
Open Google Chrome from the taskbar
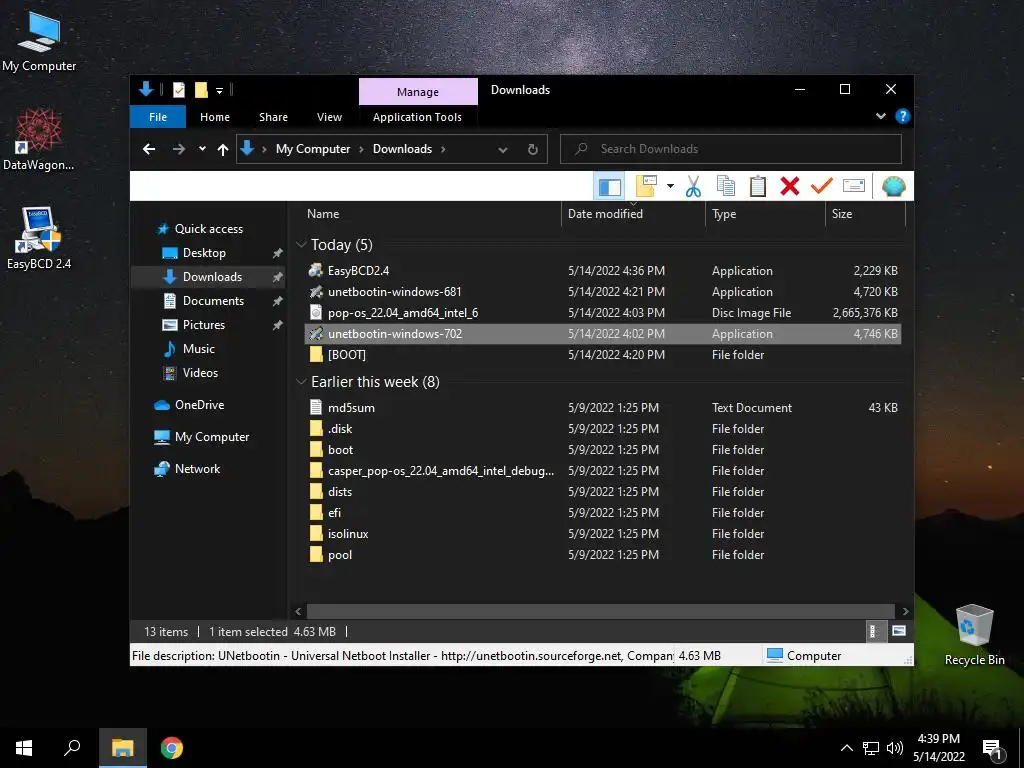tap(172, 748)
